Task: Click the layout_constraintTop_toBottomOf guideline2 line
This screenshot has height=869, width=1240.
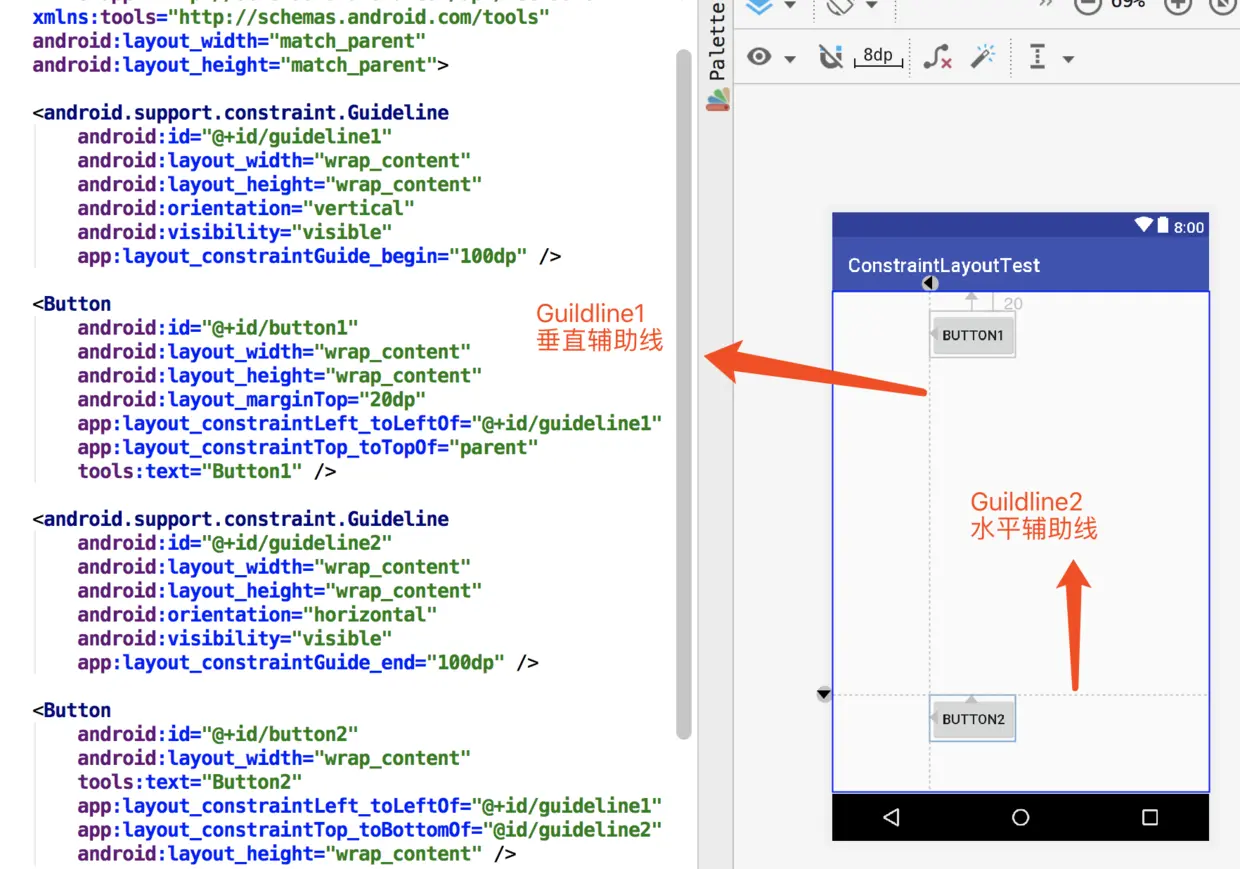Action: [370, 829]
